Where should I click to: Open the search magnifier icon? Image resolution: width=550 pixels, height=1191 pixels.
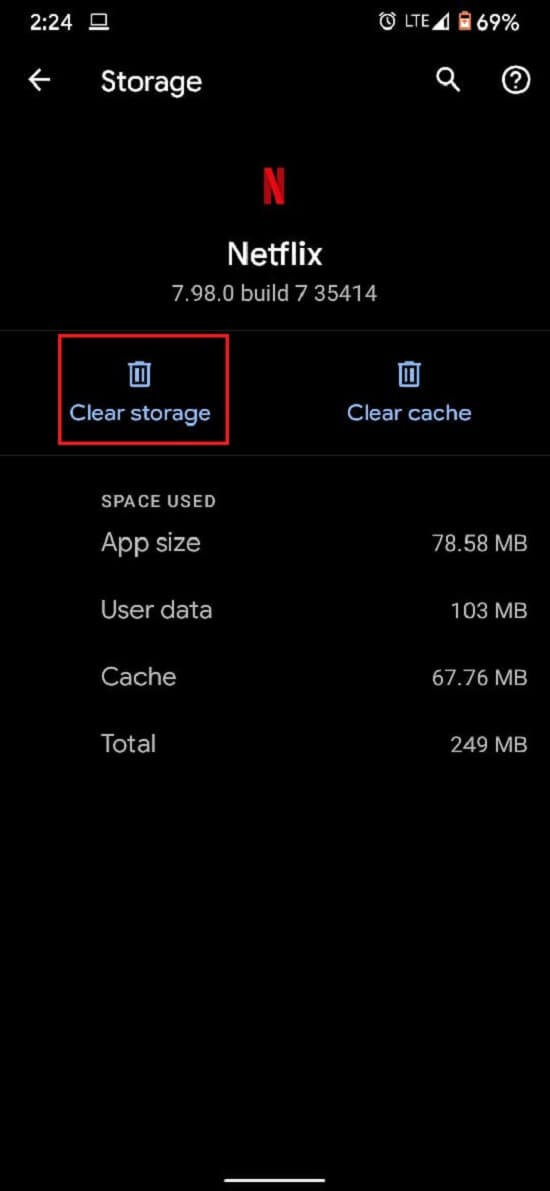(x=448, y=81)
